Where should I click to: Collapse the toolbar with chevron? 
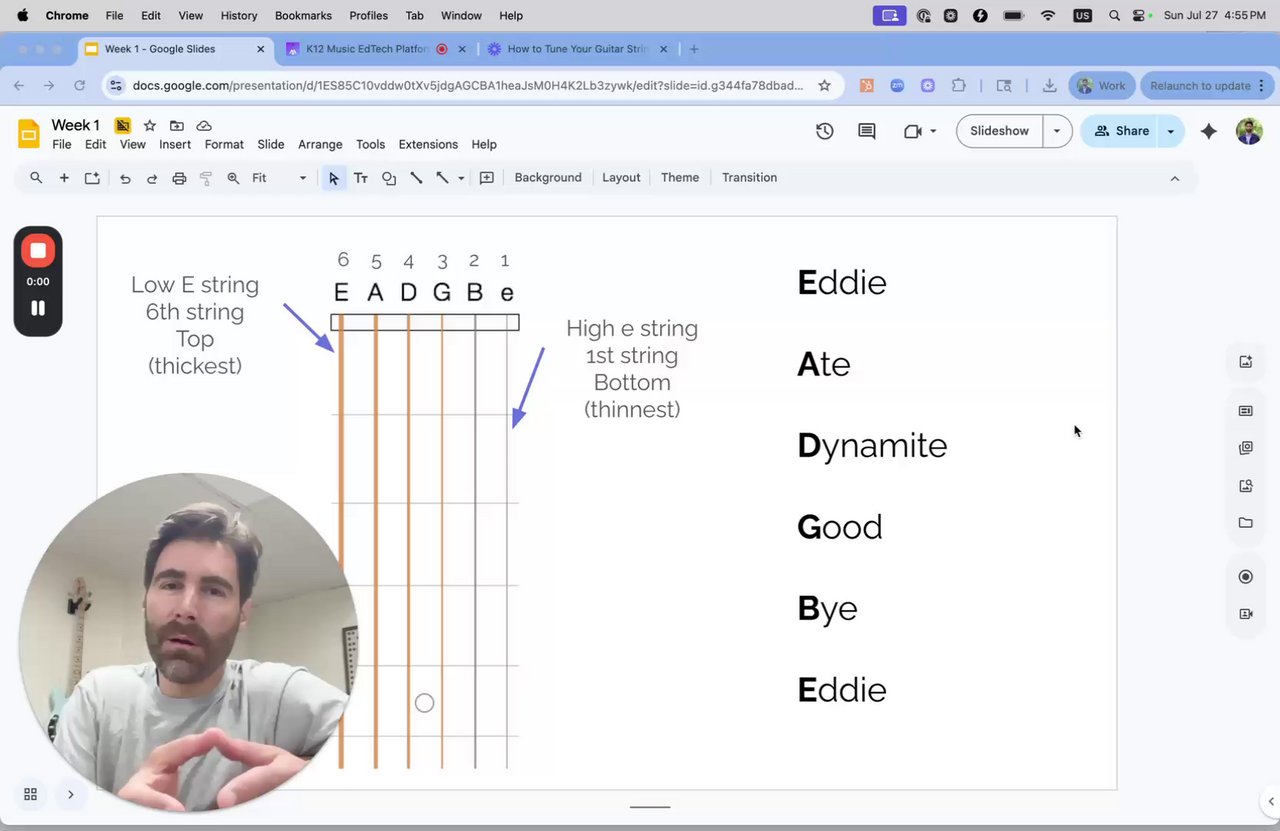1175,178
